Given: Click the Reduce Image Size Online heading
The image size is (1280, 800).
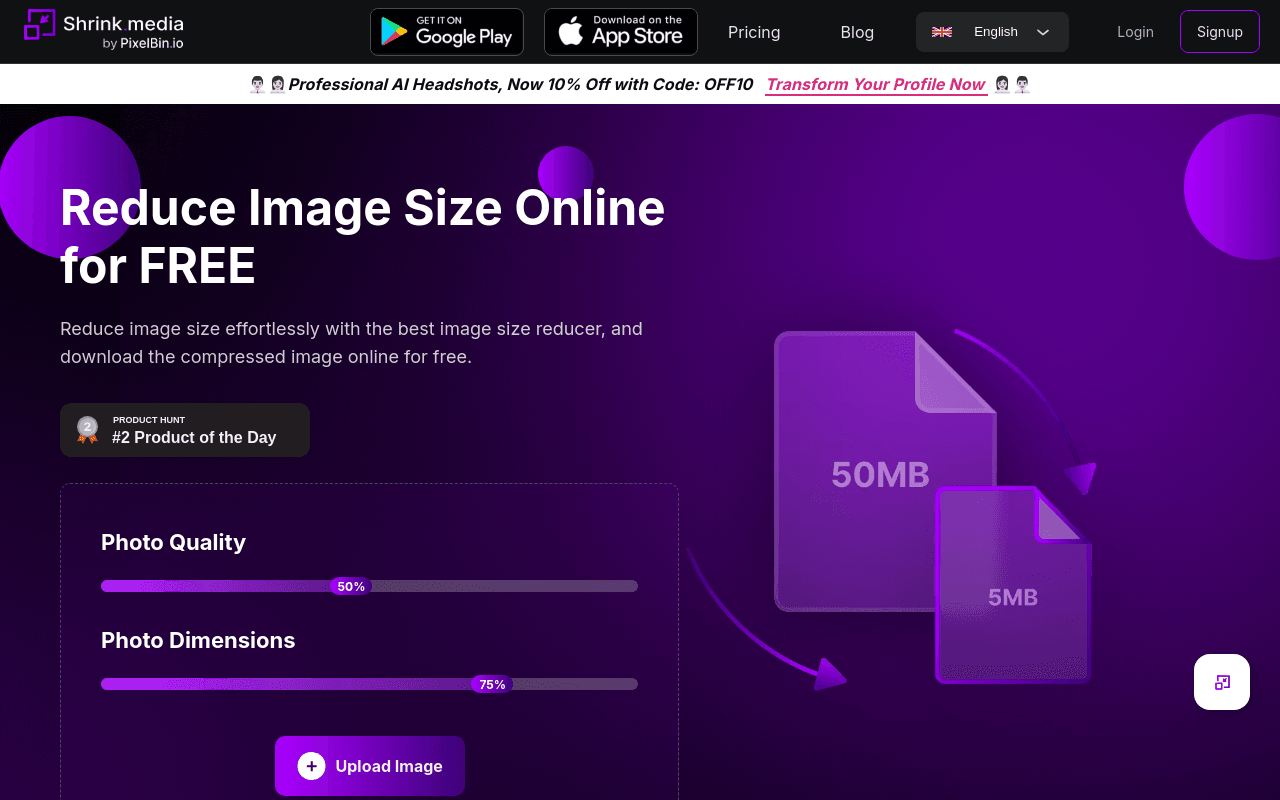Looking at the screenshot, I should coord(362,237).
